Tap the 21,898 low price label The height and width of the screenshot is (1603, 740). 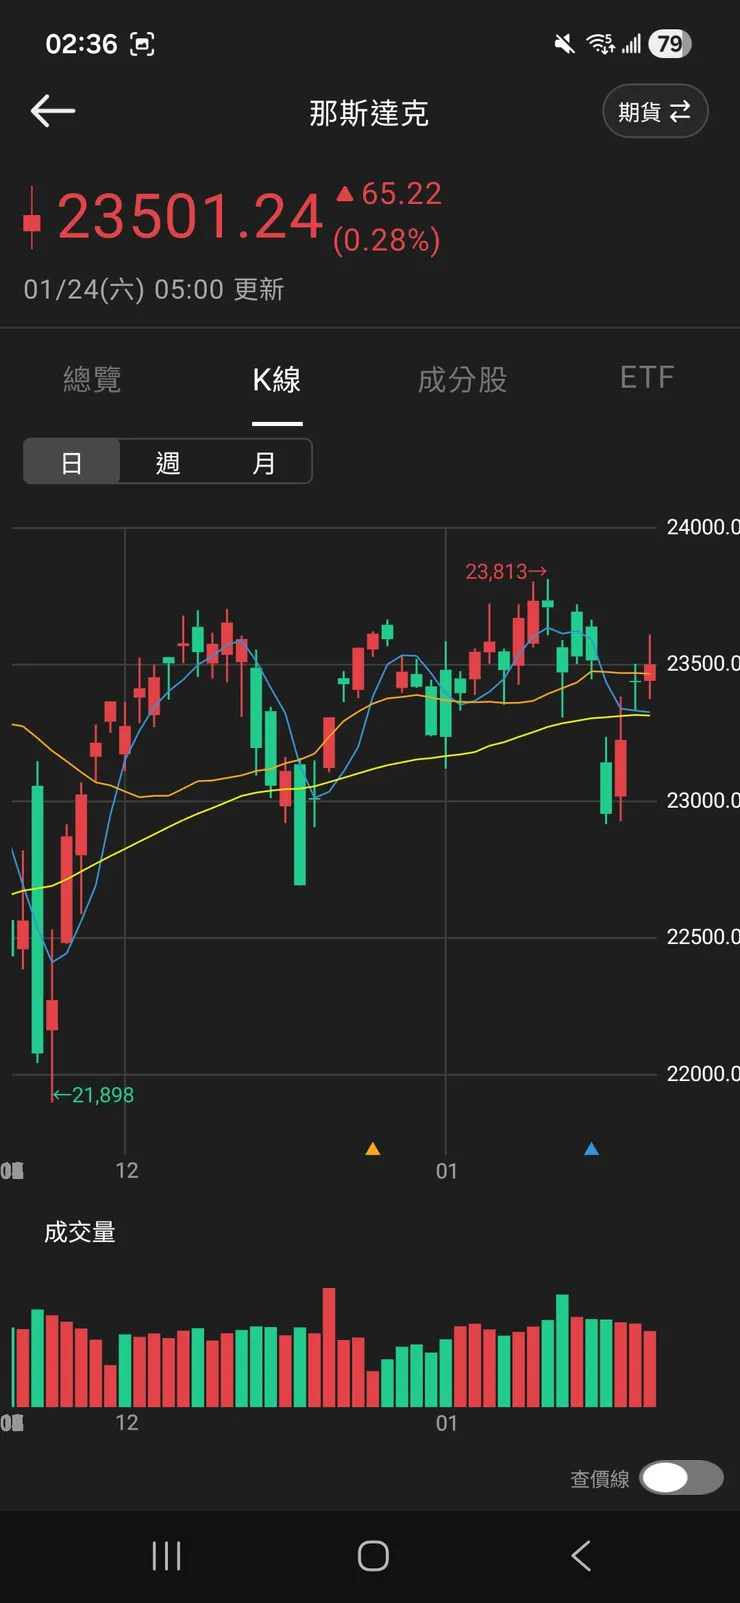(x=94, y=1095)
